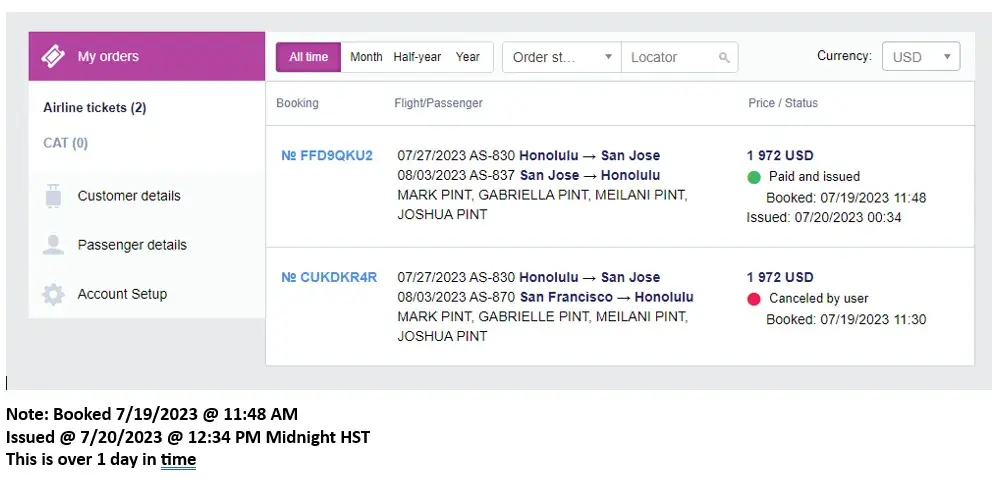1001x483 pixels.
Task: Open the CAT (0) section
Action: click(66, 143)
